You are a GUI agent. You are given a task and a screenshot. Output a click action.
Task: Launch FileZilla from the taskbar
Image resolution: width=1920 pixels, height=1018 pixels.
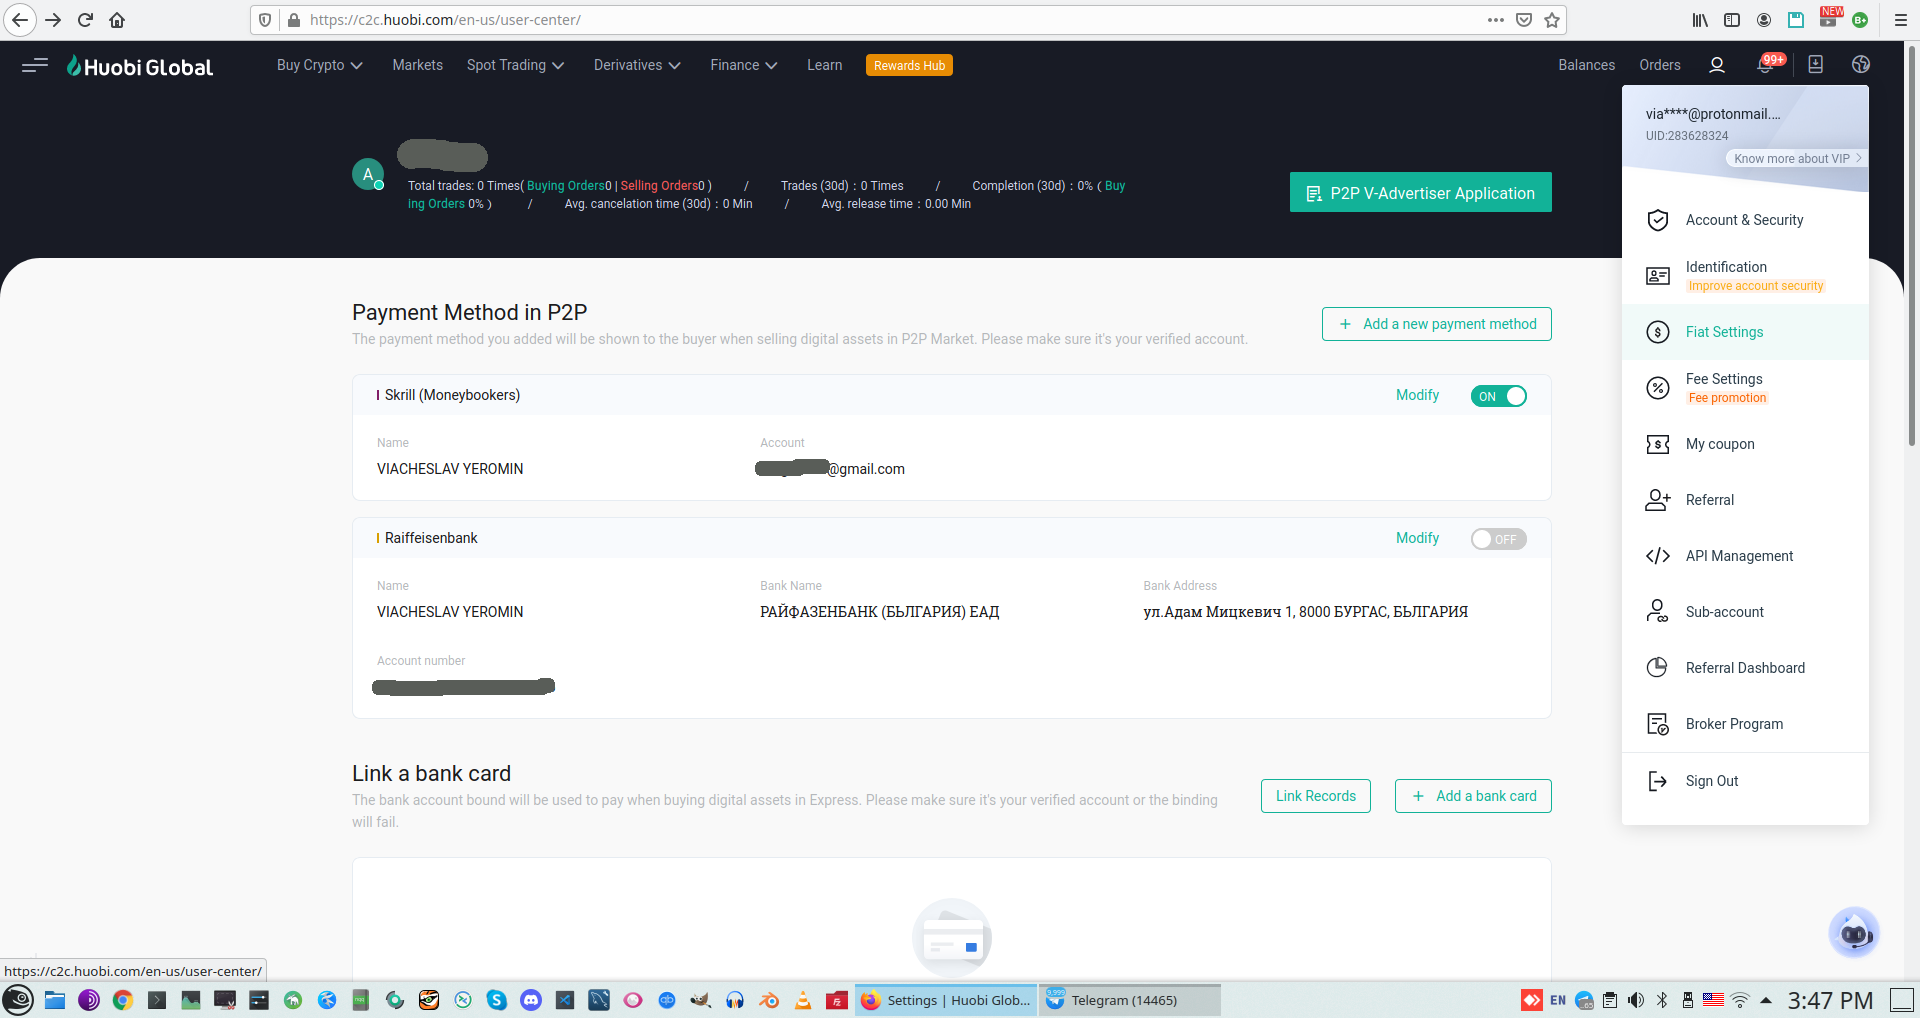click(x=837, y=1000)
